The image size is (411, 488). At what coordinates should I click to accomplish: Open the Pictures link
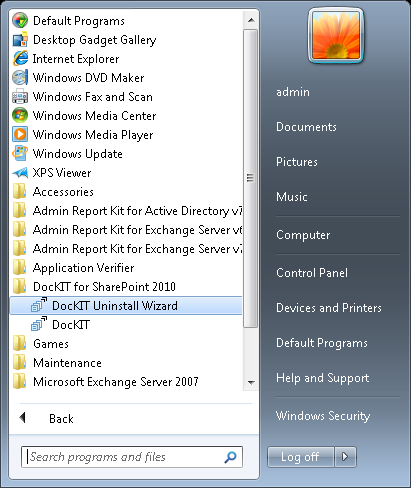(297, 162)
